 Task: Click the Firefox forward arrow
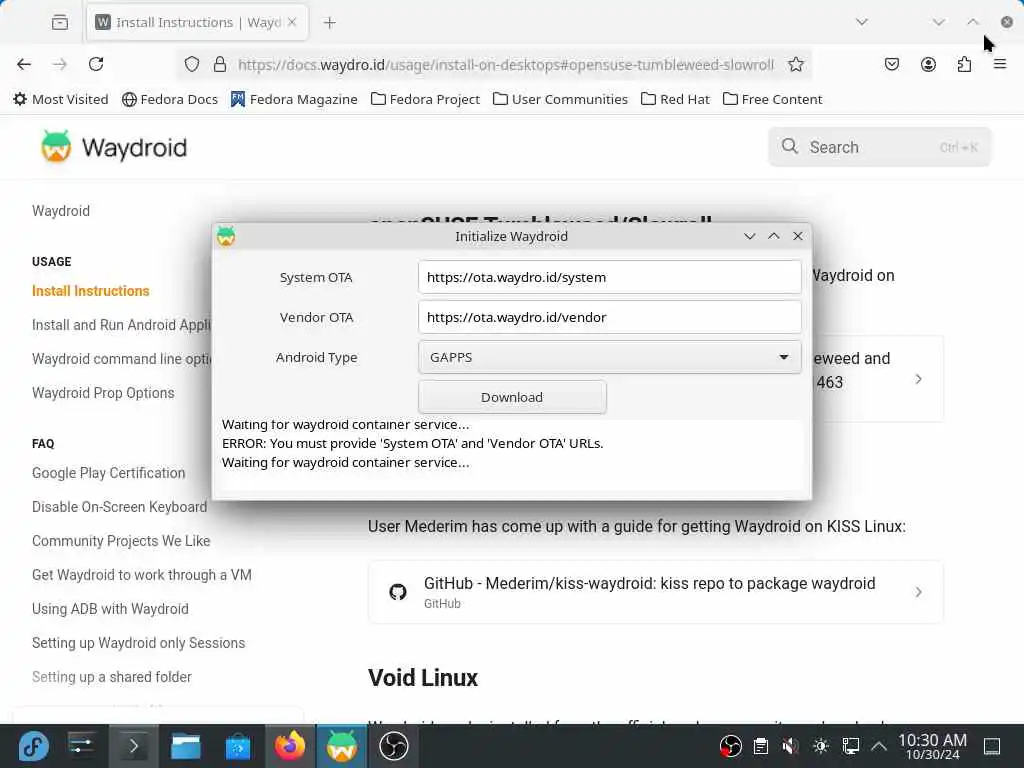click(60, 64)
